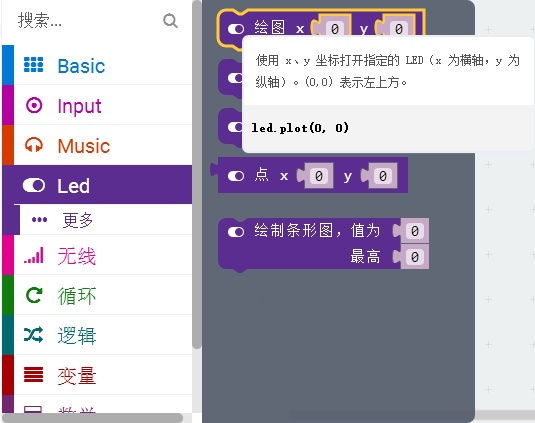Viewport: 535px width, 423px height.
Task: Click the signal bars icon for 无线
Action: pos(34,255)
